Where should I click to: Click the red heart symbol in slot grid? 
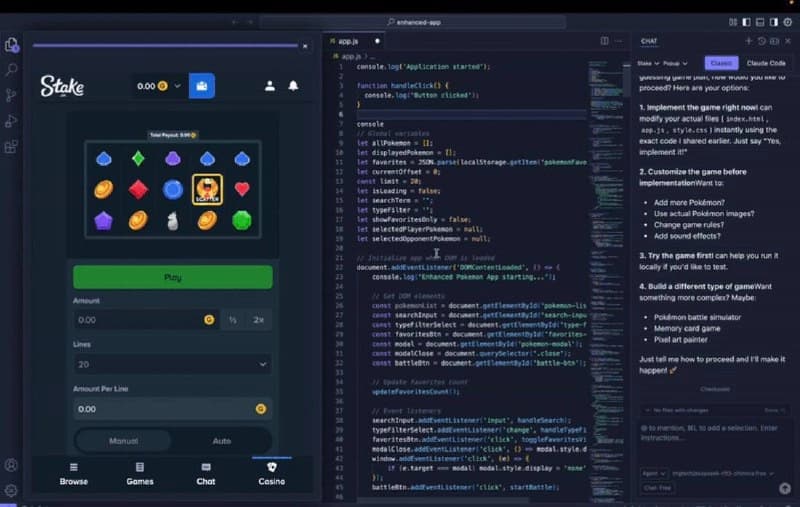(242, 189)
